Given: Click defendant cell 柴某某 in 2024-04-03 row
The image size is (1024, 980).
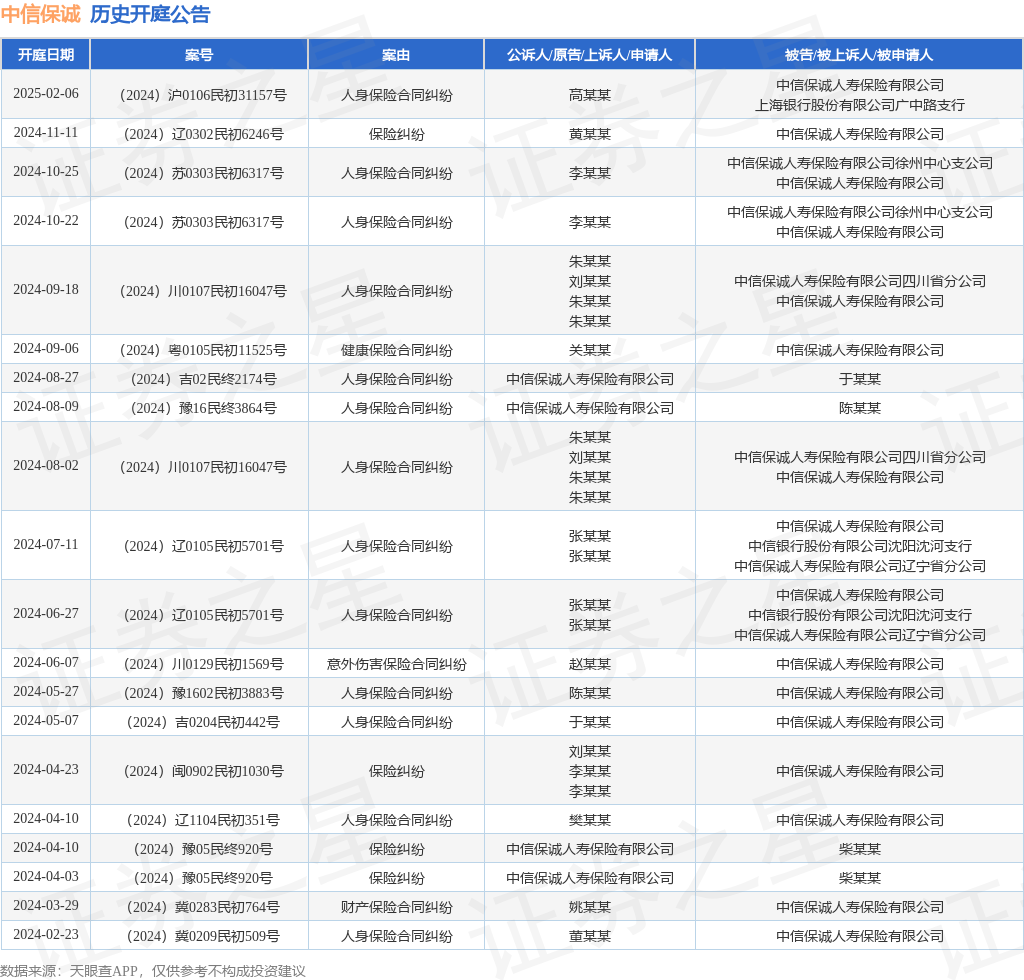Looking at the screenshot, I should (x=859, y=879).
